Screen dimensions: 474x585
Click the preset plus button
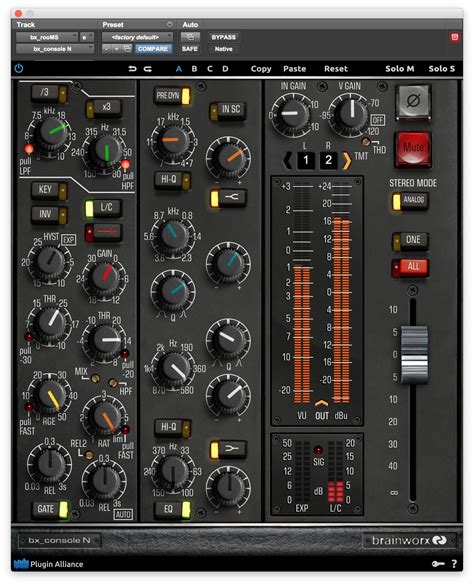tap(116, 49)
